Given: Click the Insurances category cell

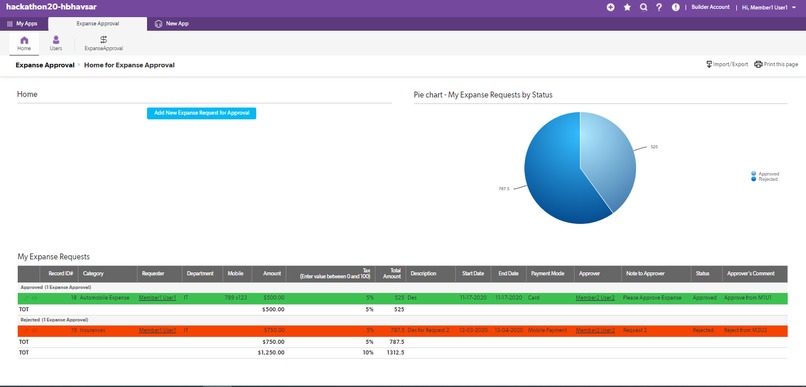Looking at the screenshot, I should tap(93, 330).
